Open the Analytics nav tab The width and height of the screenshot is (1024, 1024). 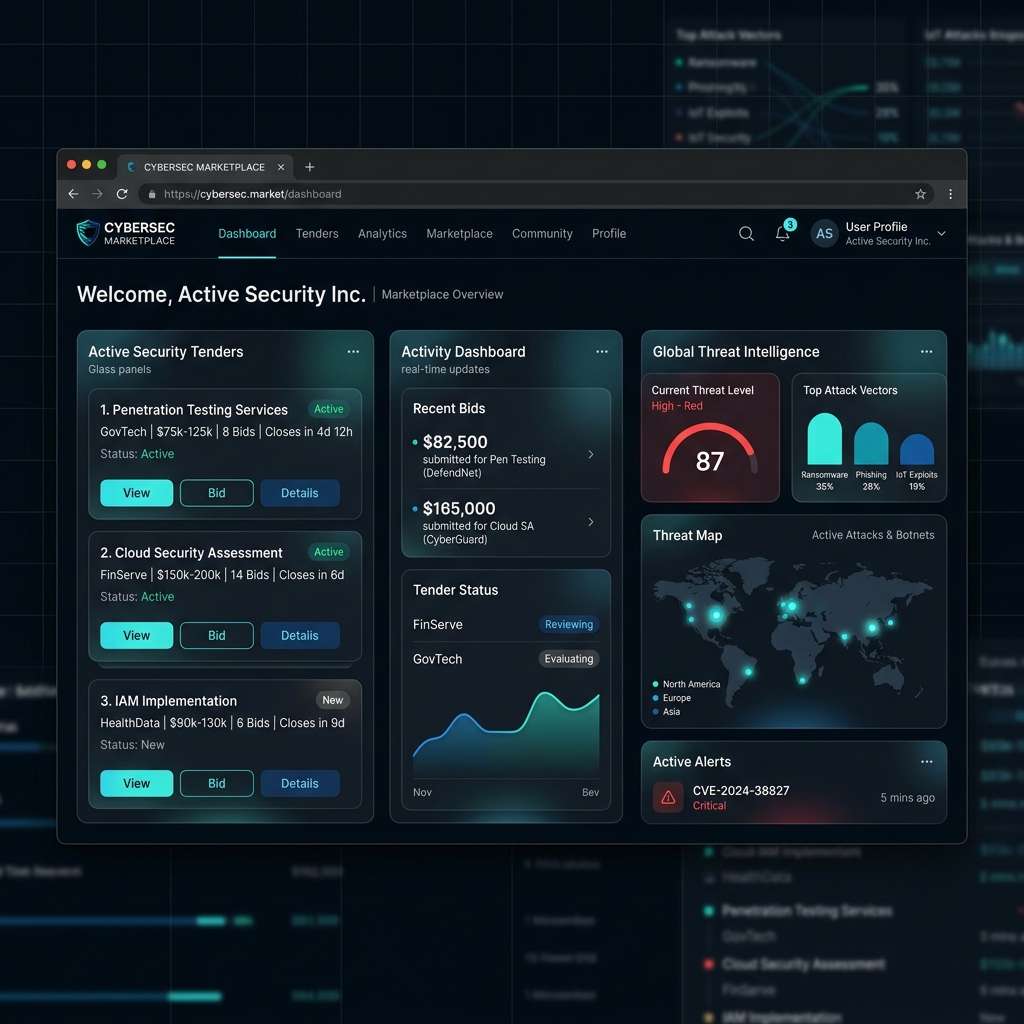[382, 234]
